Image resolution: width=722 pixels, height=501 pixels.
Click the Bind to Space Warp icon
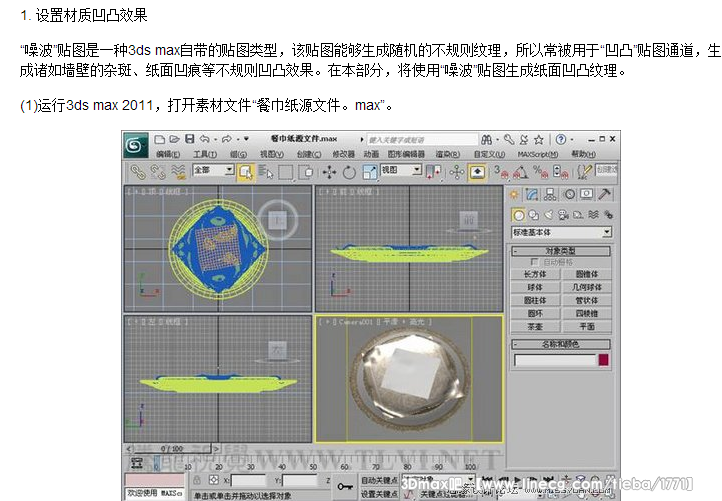(x=178, y=172)
